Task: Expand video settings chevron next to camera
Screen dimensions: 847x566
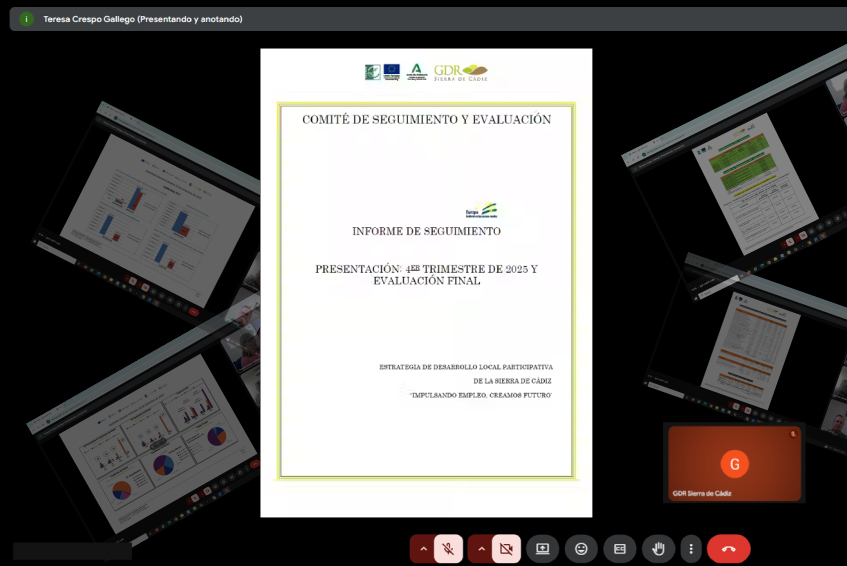Action: pos(480,548)
